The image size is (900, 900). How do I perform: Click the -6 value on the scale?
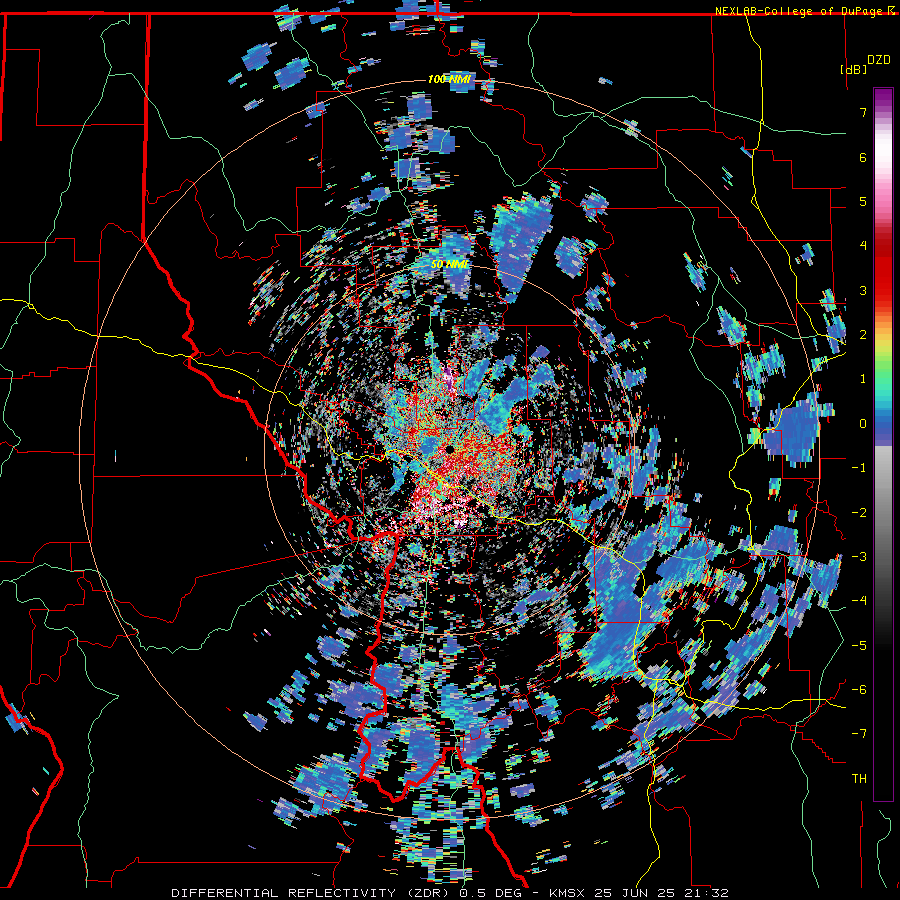[x=859, y=690]
